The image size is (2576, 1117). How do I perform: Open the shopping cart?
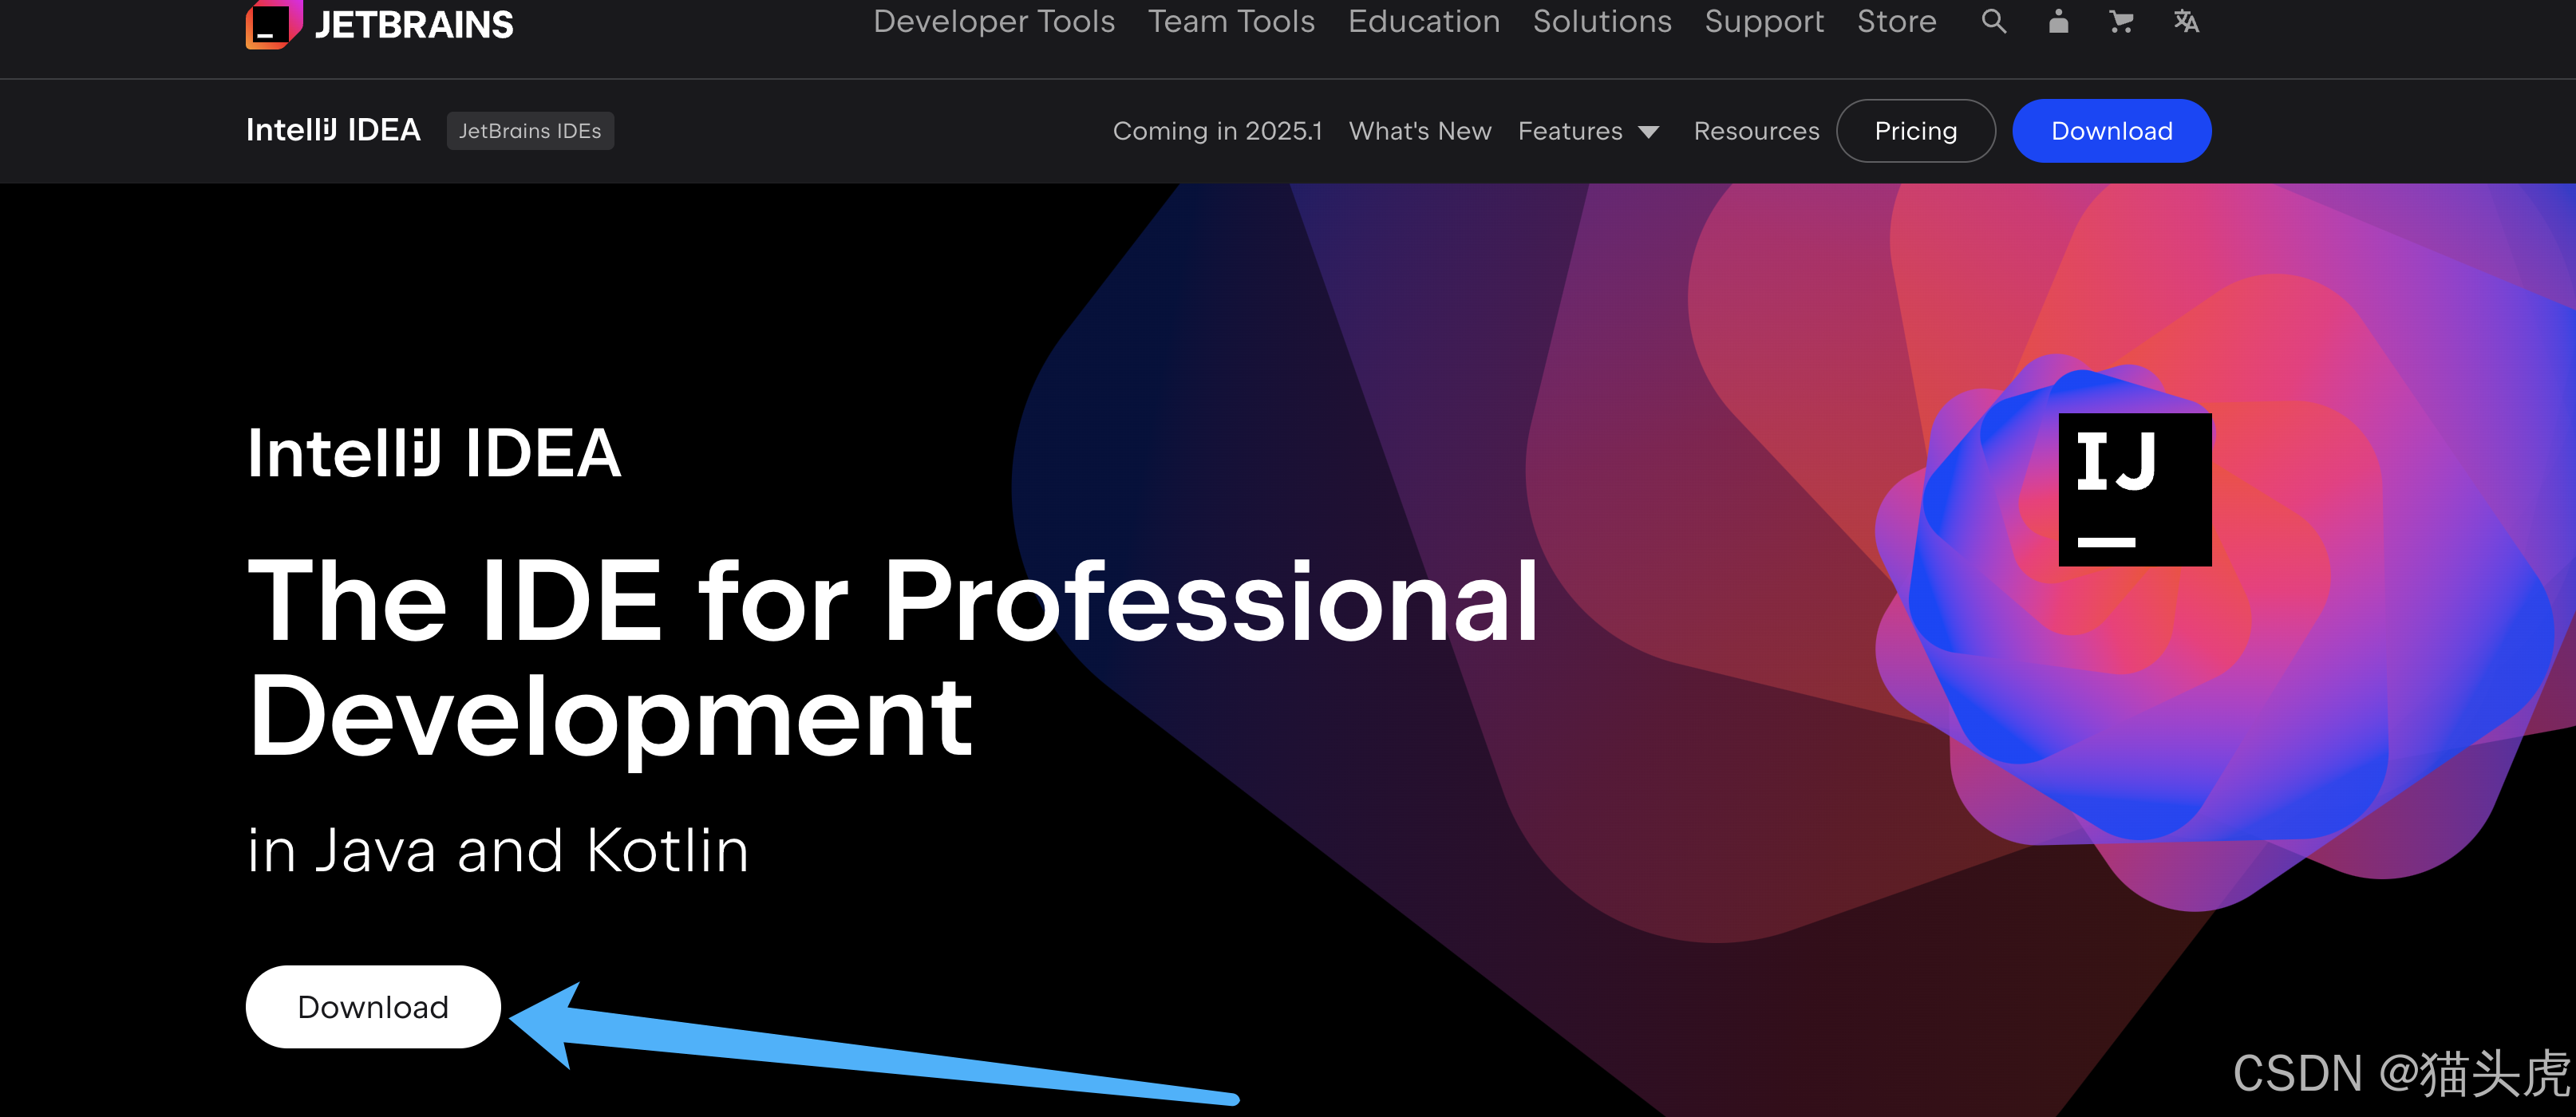(2121, 21)
